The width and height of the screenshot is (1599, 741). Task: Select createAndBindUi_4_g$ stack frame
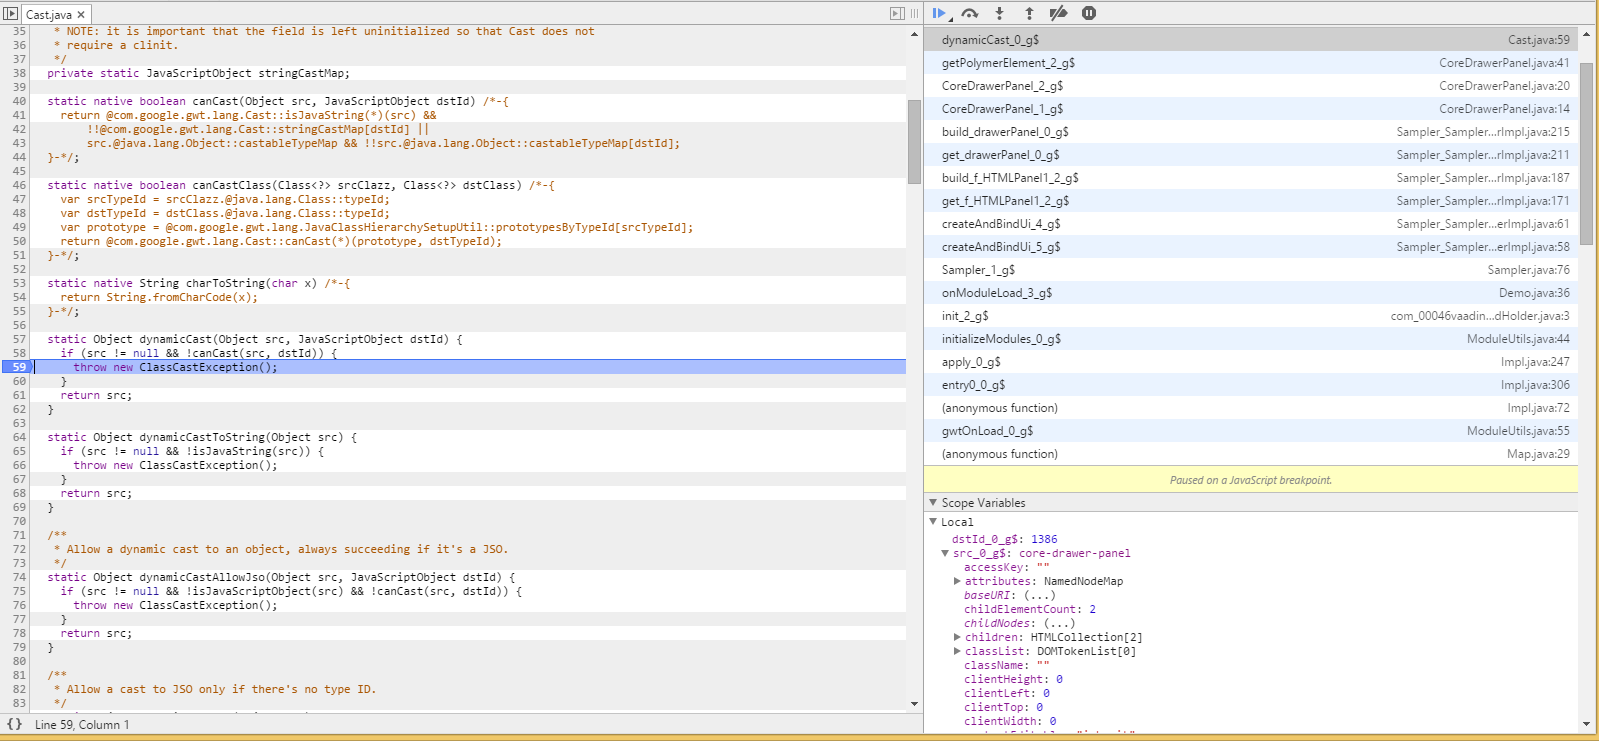tap(1251, 224)
